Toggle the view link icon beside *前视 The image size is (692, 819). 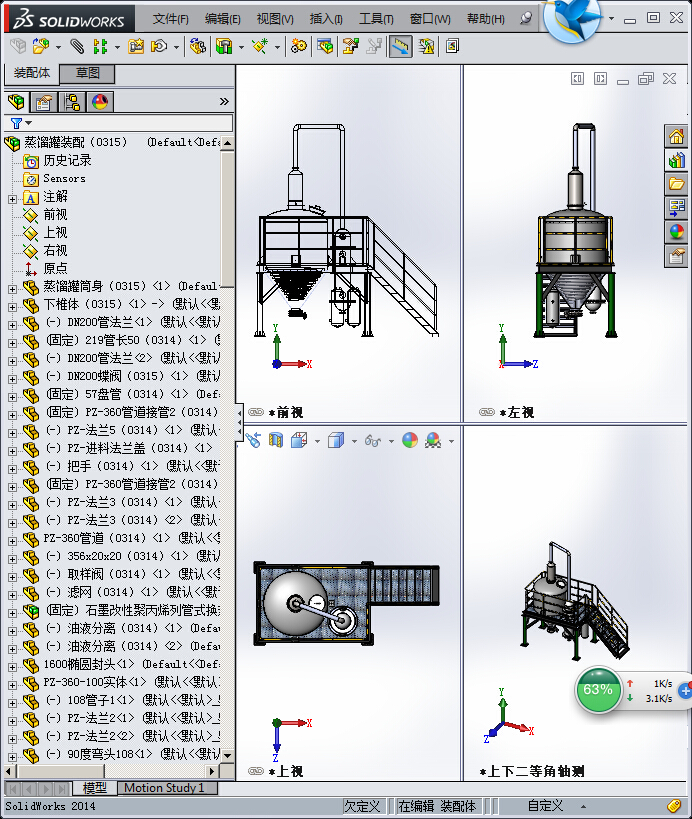[256, 412]
